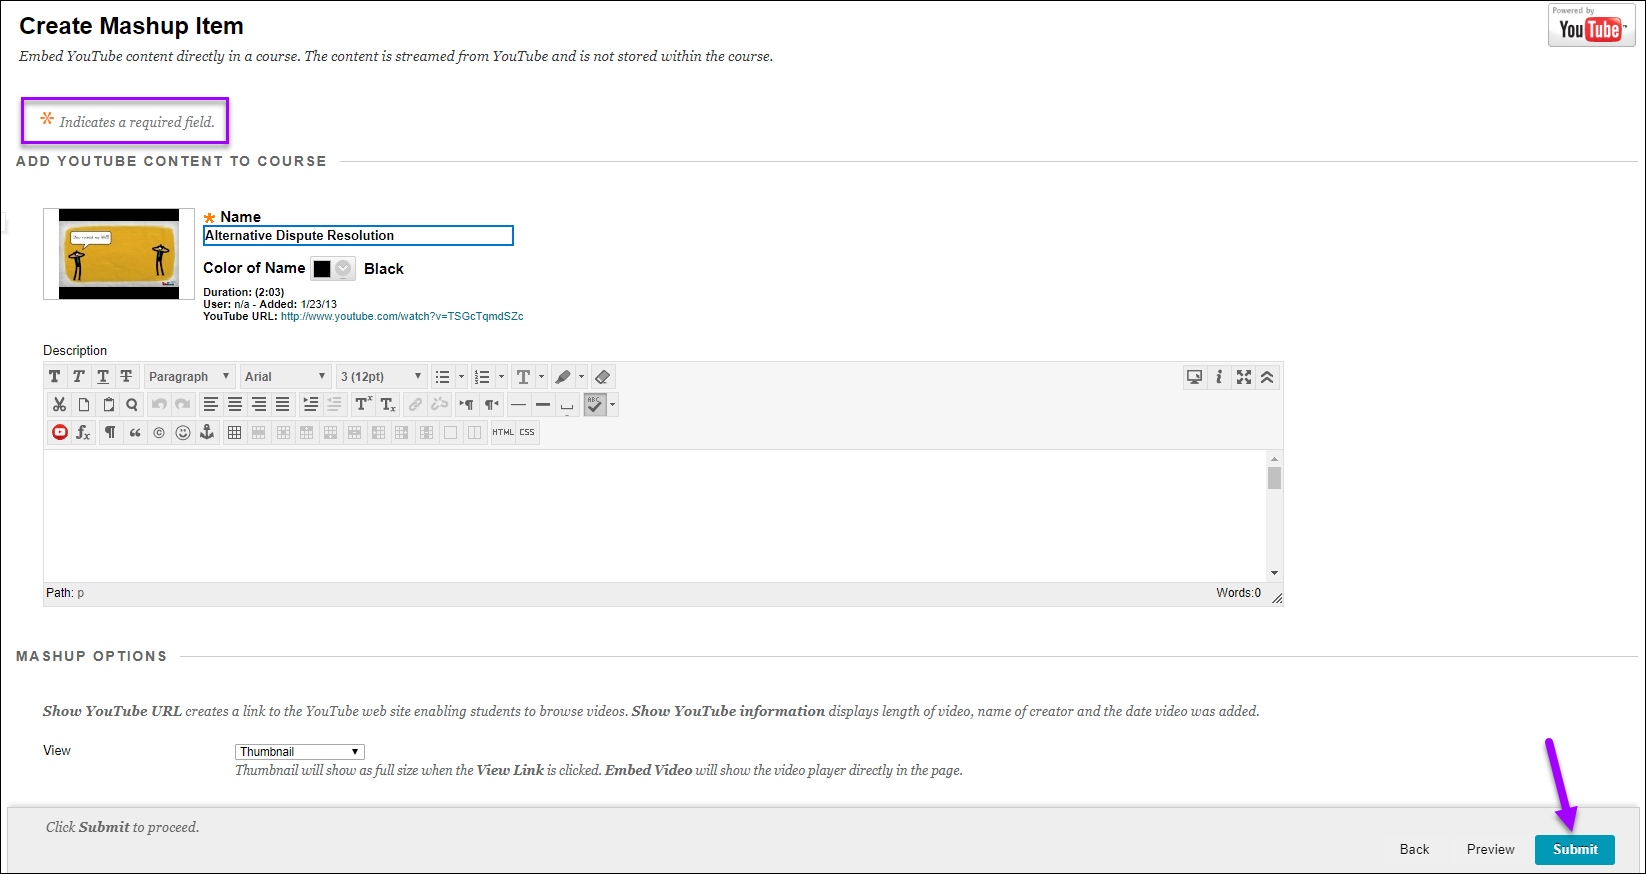Expand the editor to fullscreen
The image size is (1646, 874).
[1243, 377]
